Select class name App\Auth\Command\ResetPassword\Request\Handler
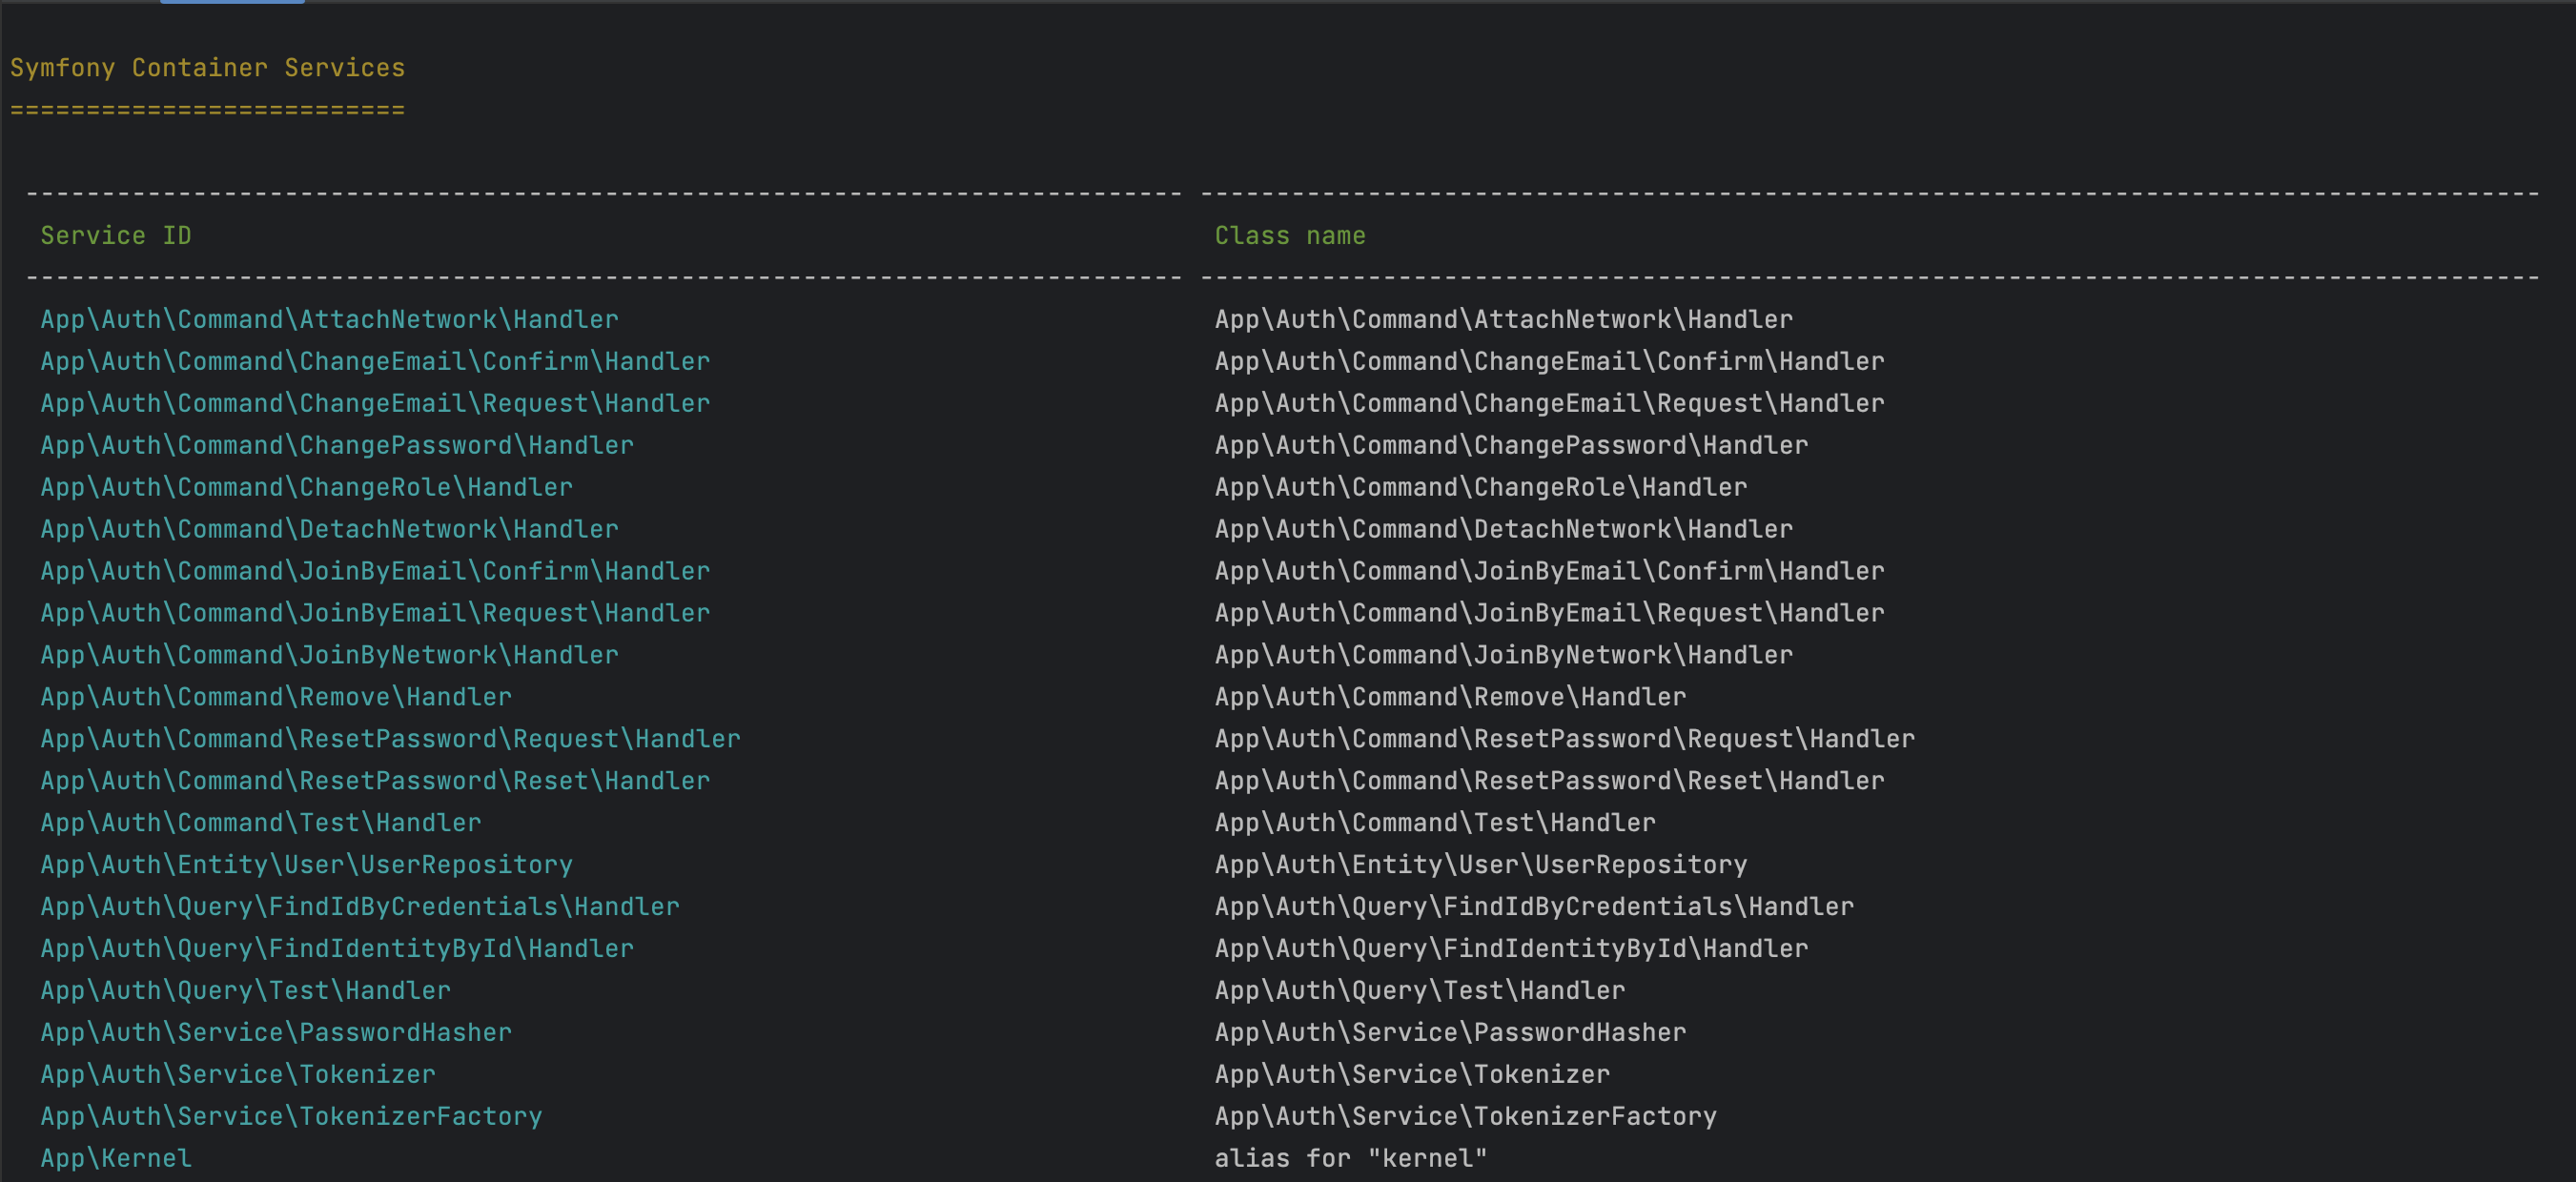This screenshot has height=1182, width=2576. tap(1565, 740)
